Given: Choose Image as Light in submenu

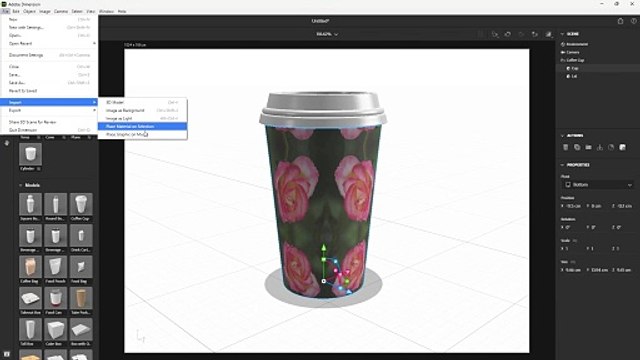Looking at the screenshot, I should (142, 118).
